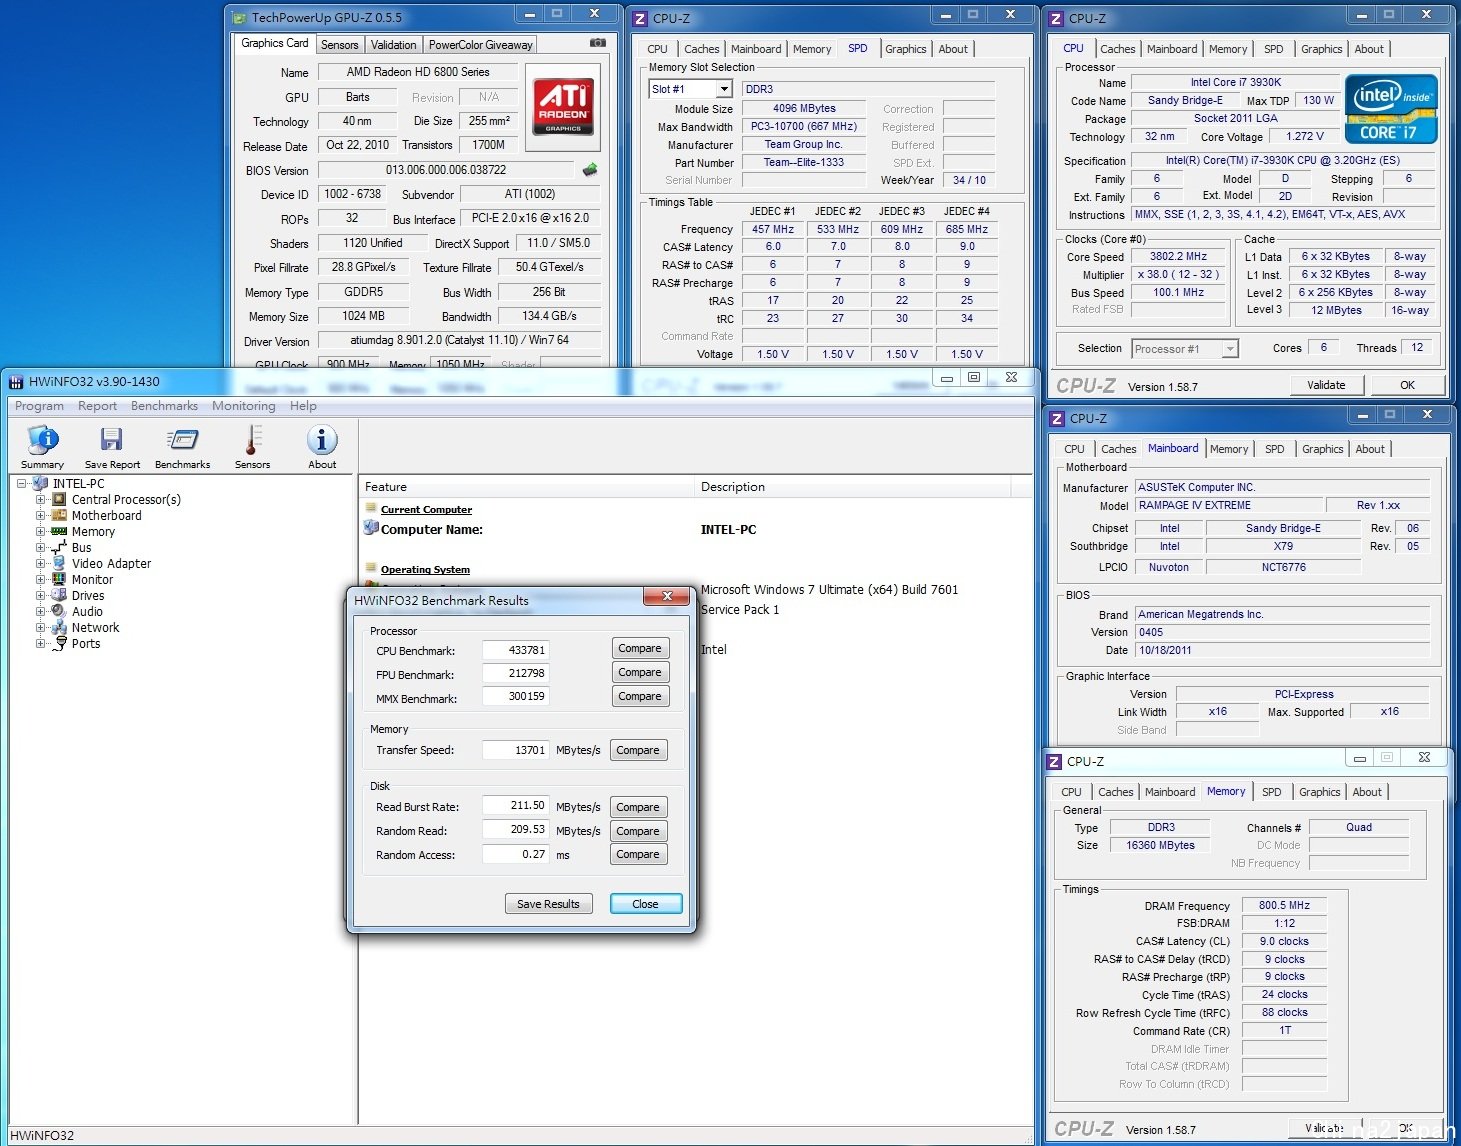Collapse the INTEL-PC root tree node
This screenshot has height=1146, width=1461.
[22, 483]
